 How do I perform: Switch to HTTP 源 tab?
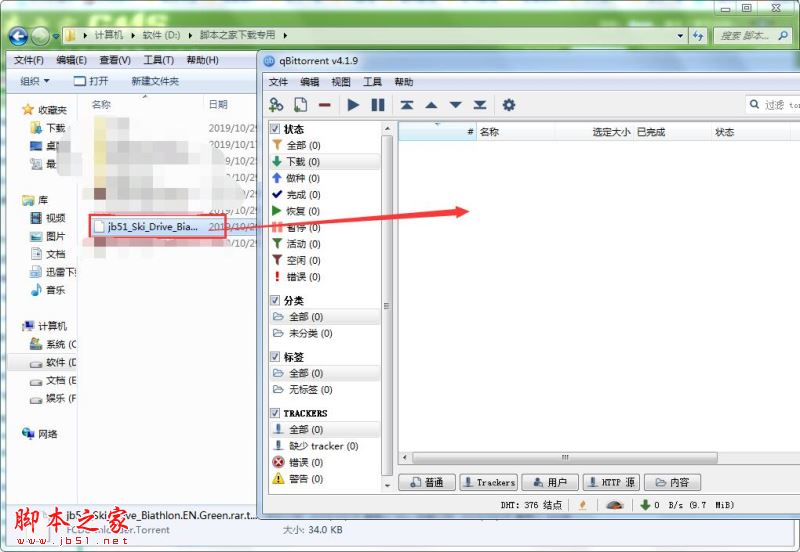[x=611, y=482]
